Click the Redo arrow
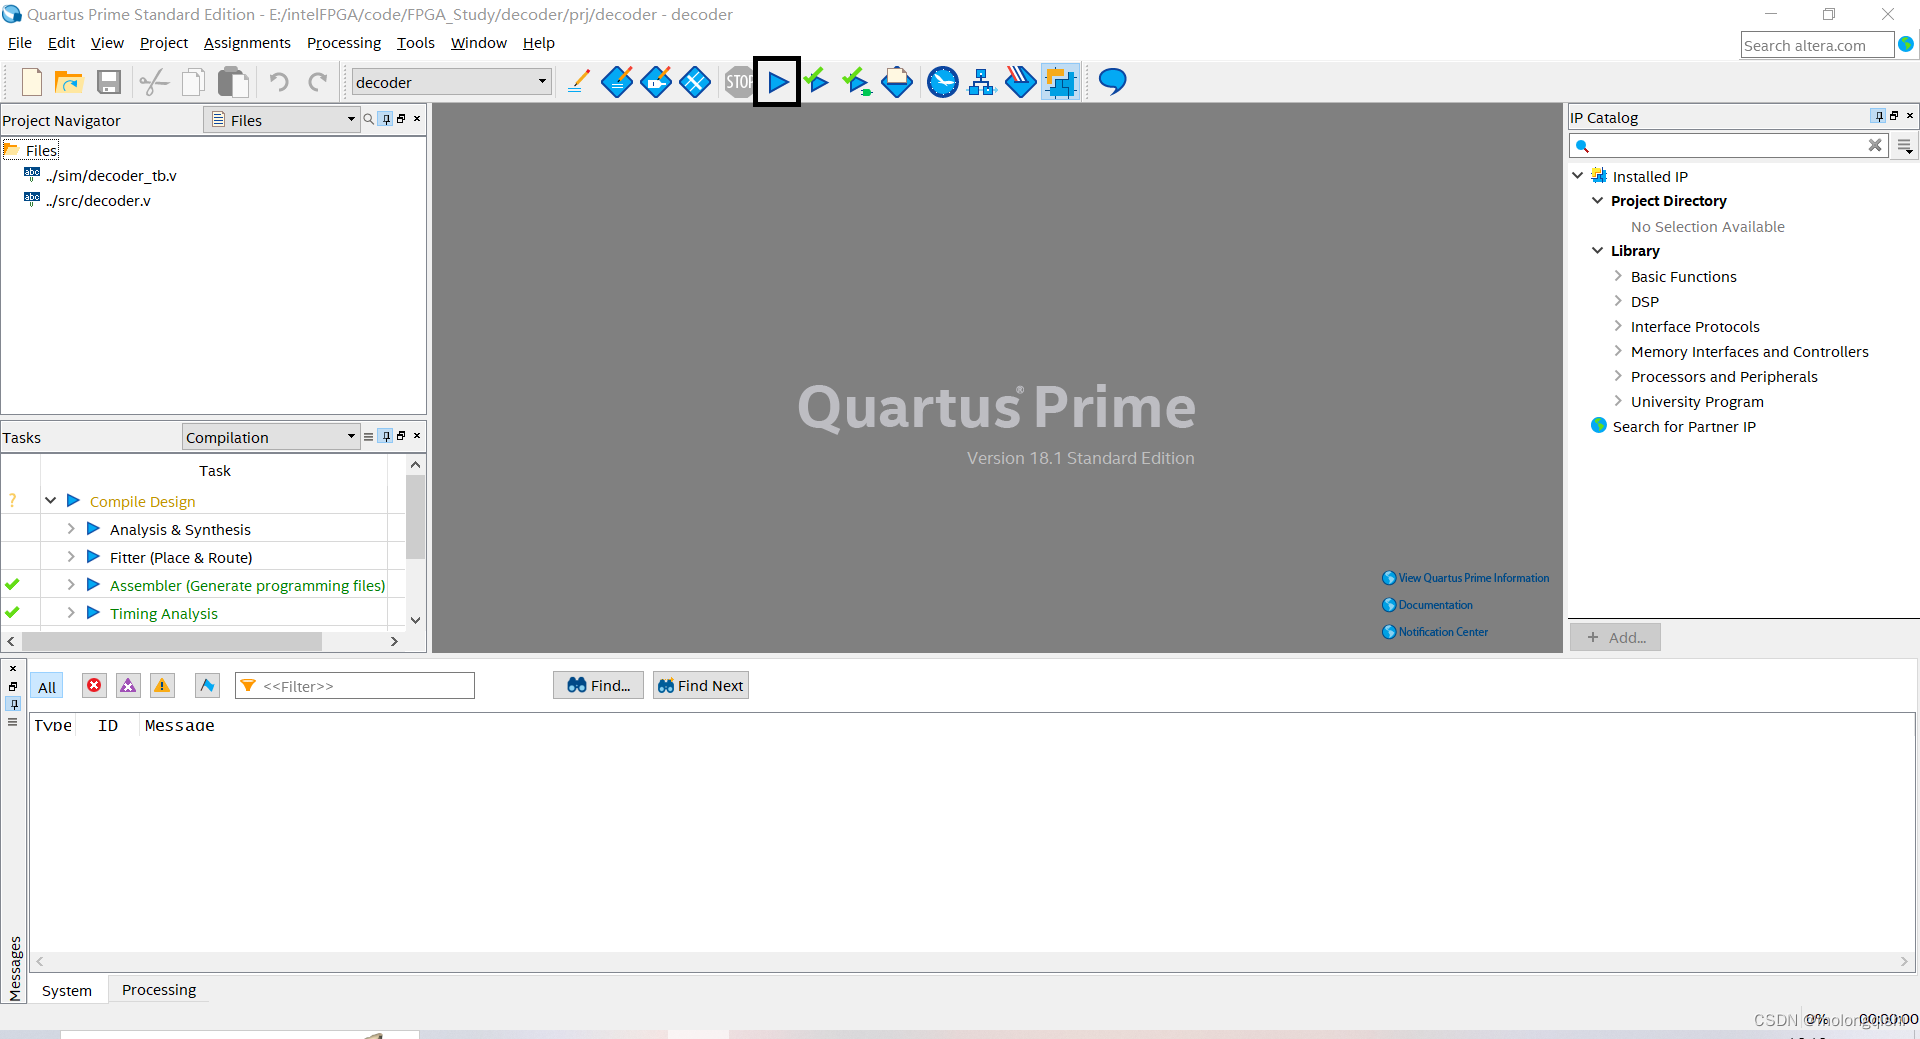This screenshot has height=1039, width=1920. click(x=318, y=81)
